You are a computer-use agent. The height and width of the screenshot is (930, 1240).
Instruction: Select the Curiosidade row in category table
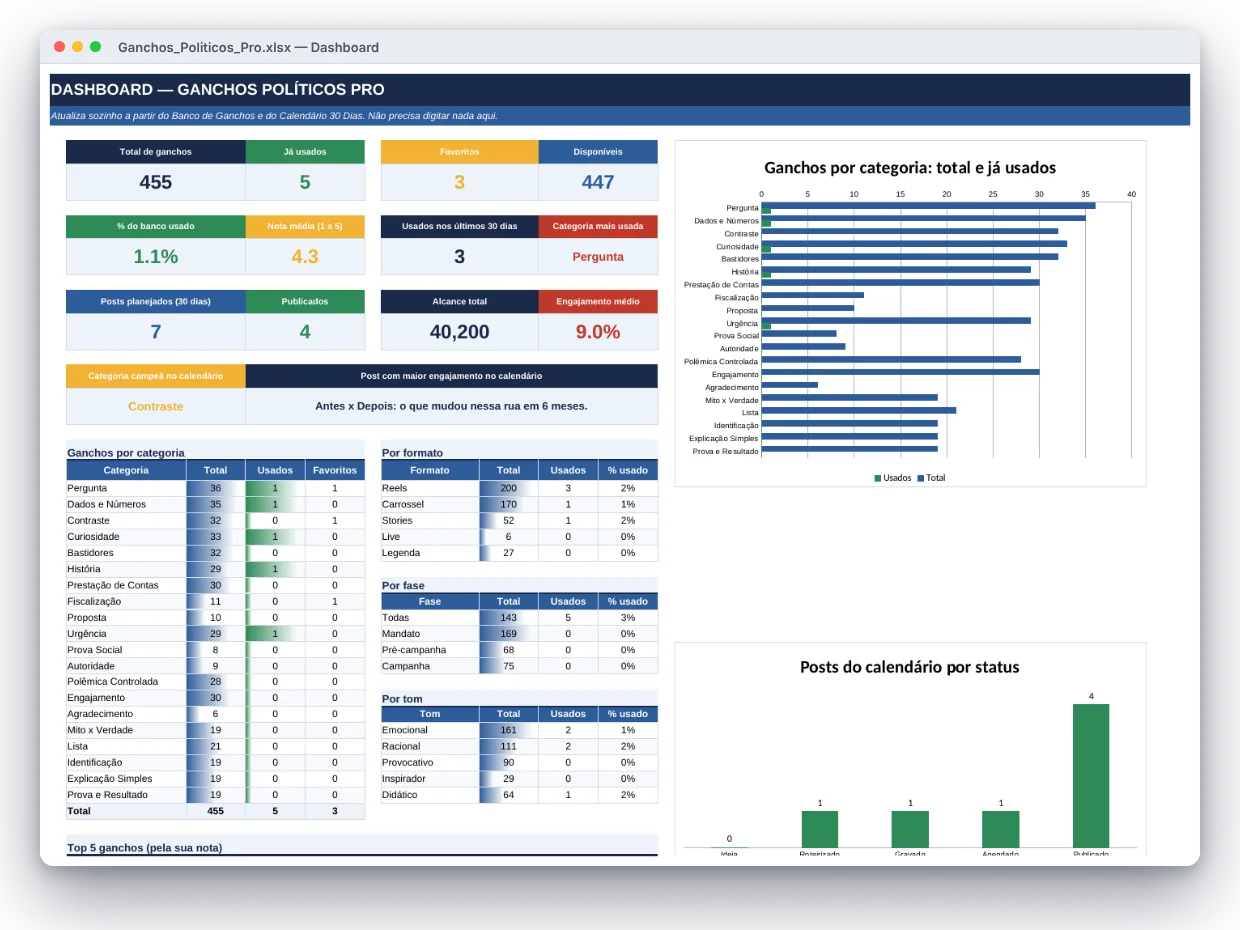click(215, 537)
